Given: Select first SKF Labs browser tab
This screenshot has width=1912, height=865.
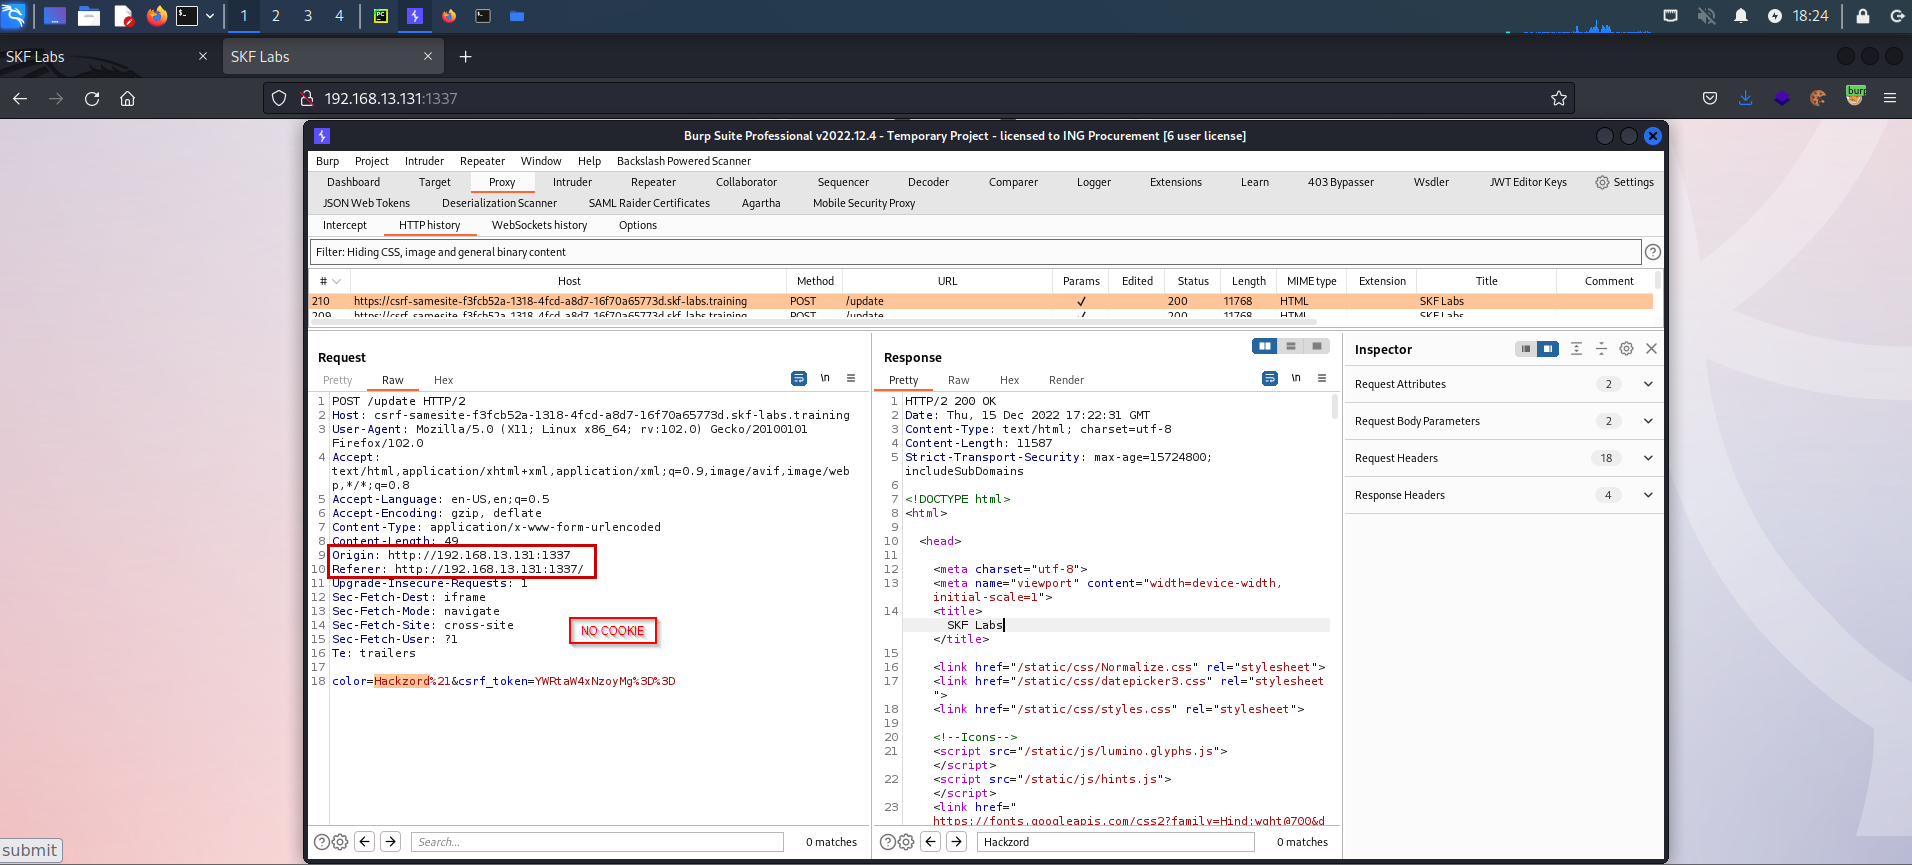Looking at the screenshot, I should (x=107, y=57).
